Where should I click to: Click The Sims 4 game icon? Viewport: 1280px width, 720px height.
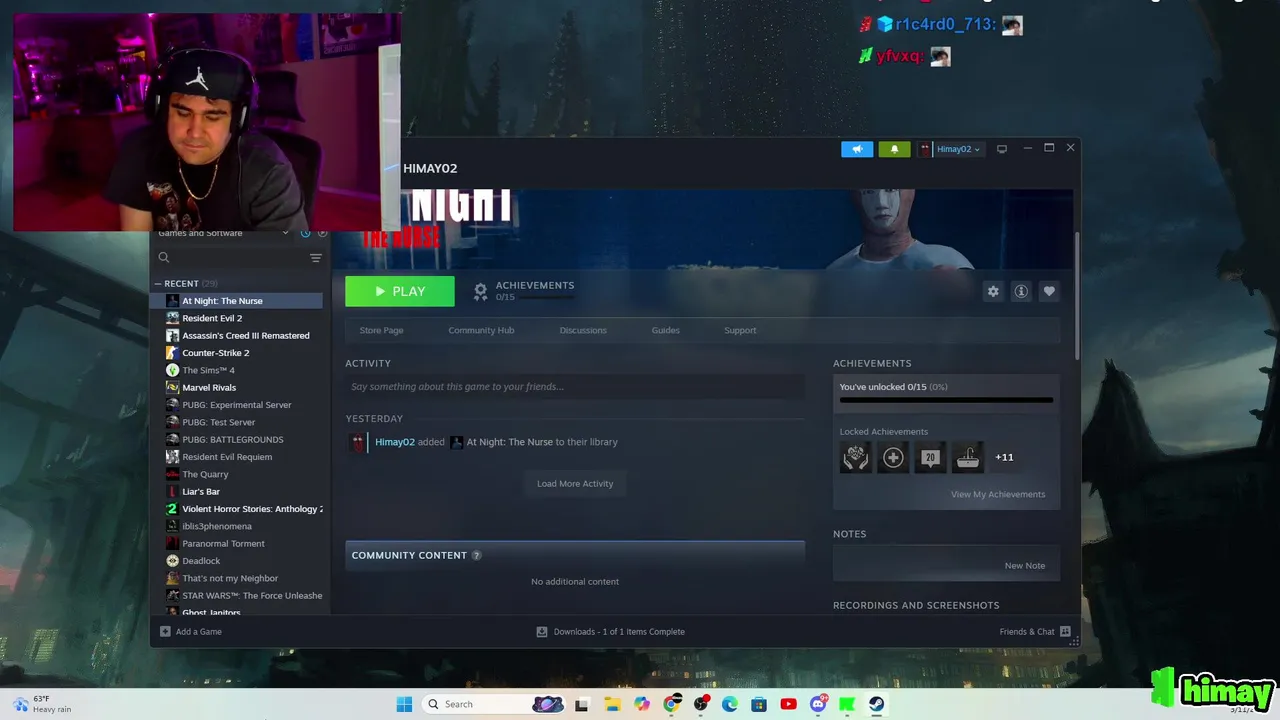(x=172, y=370)
